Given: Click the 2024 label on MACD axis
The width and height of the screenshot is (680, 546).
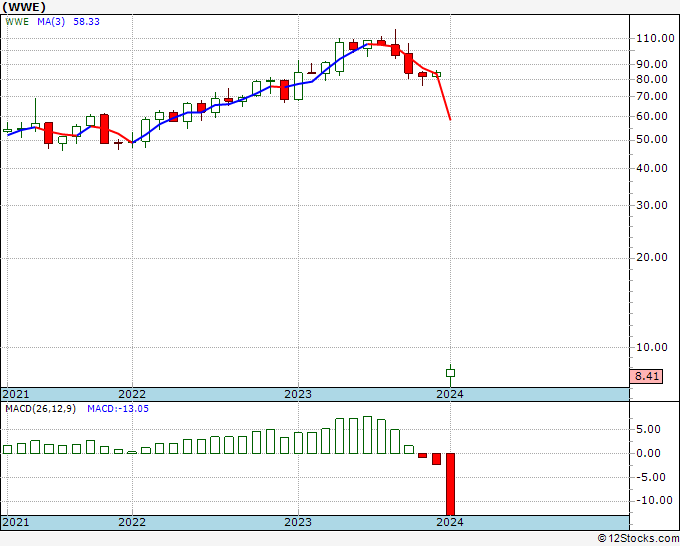Looking at the screenshot, I should (x=450, y=522).
